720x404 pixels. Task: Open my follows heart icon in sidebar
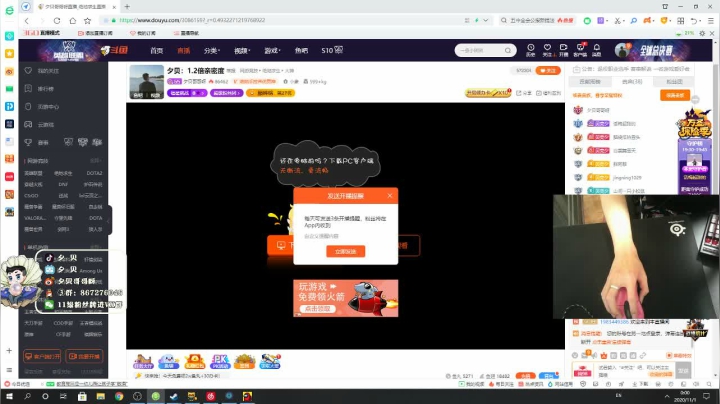tap(28, 71)
